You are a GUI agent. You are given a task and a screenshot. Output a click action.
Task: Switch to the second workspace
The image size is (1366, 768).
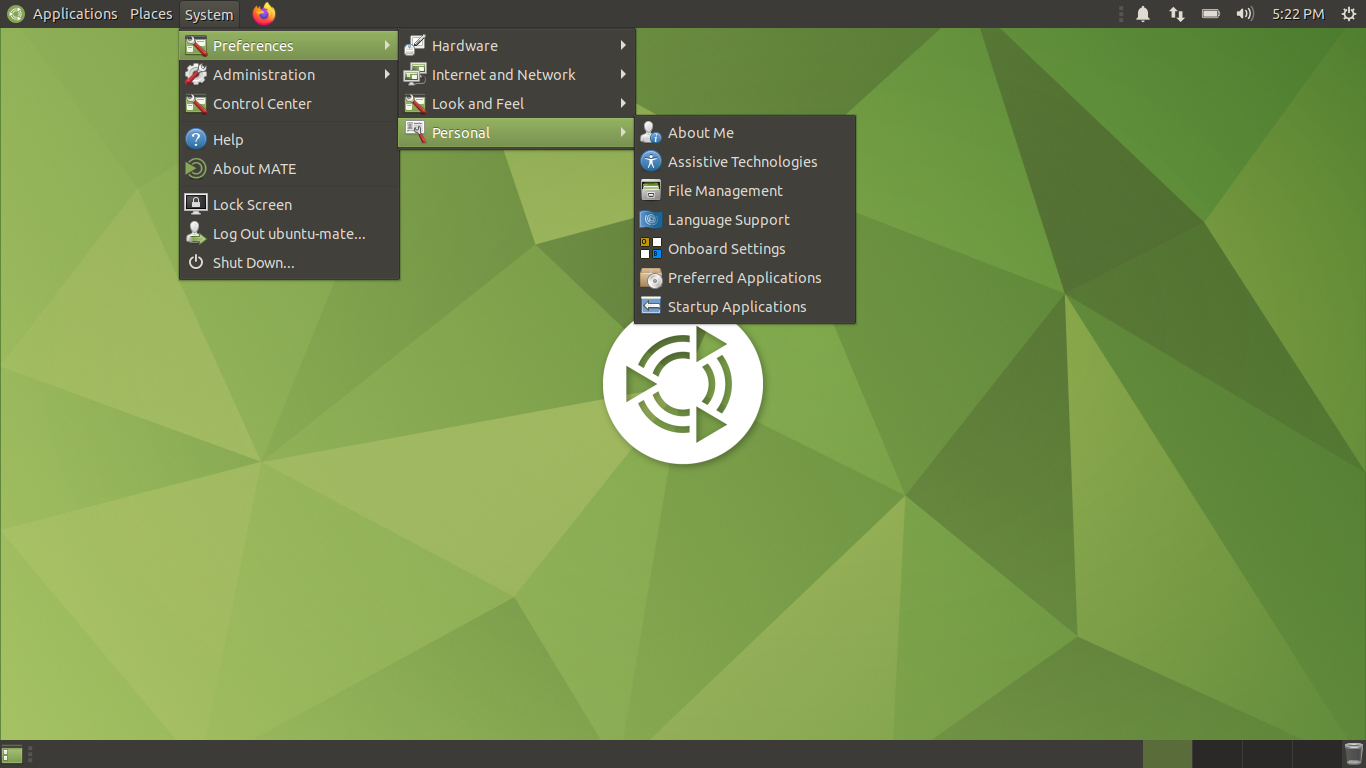pos(1217,754)
